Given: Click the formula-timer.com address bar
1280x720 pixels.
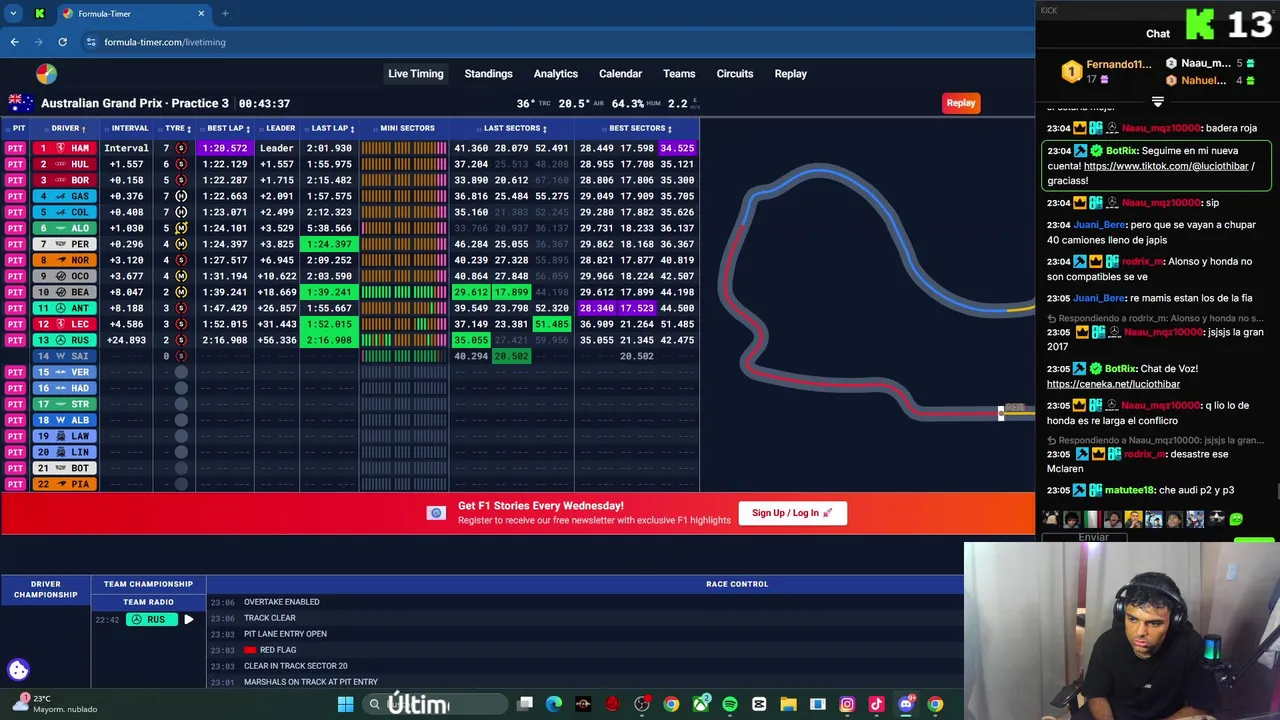Looking at the screenshot, I should [560, 42].
